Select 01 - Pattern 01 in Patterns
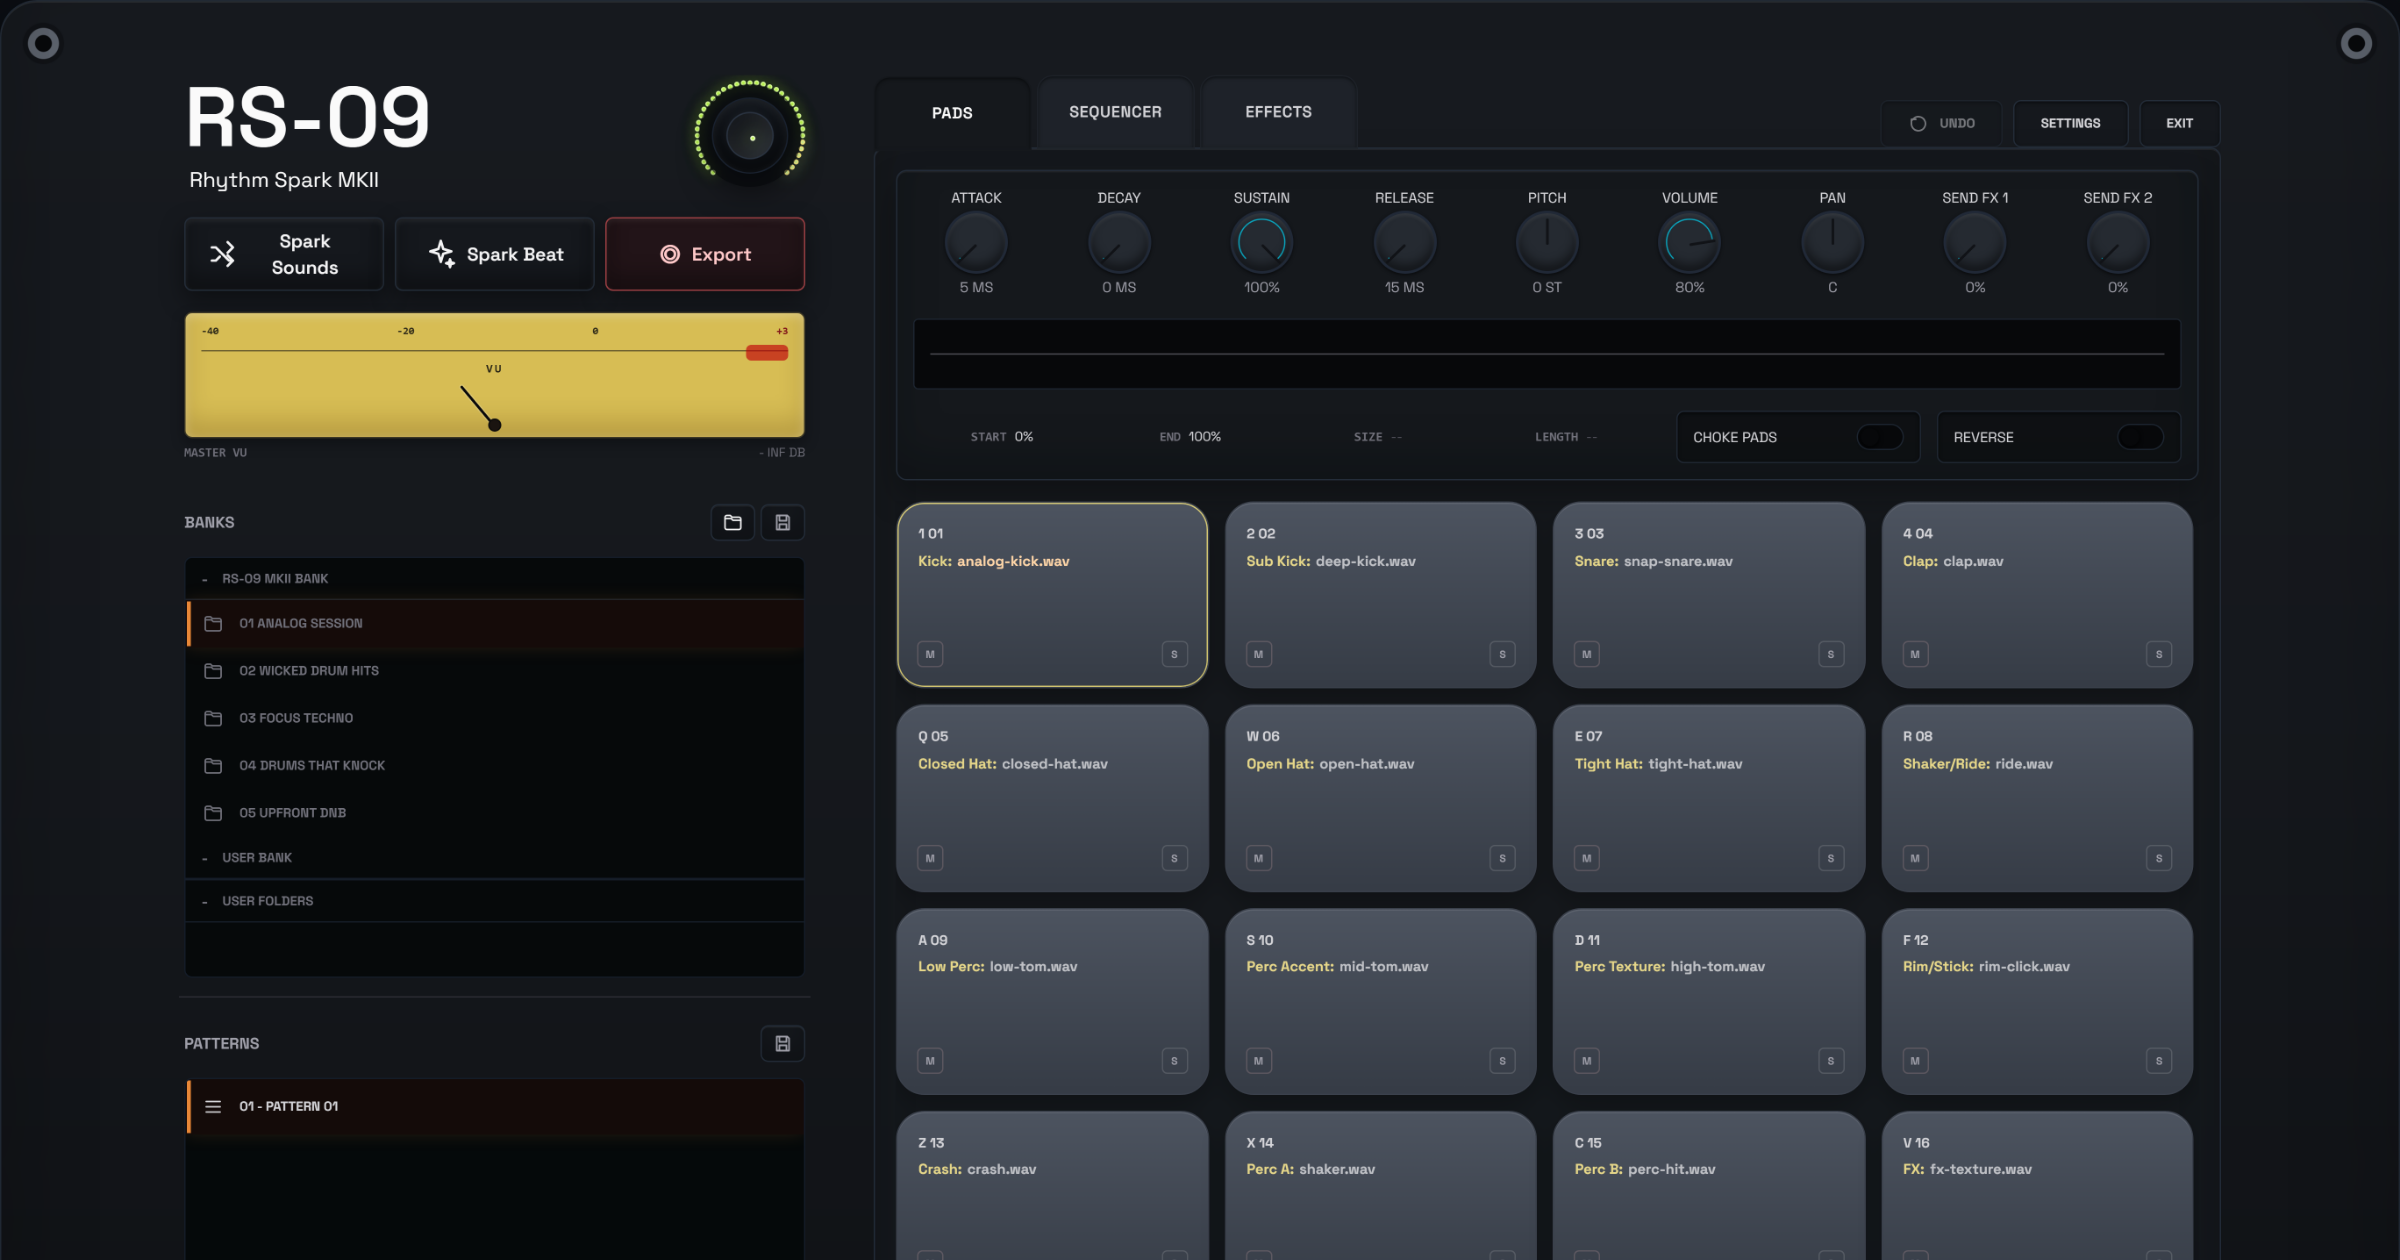 [x=495, y=1106]
